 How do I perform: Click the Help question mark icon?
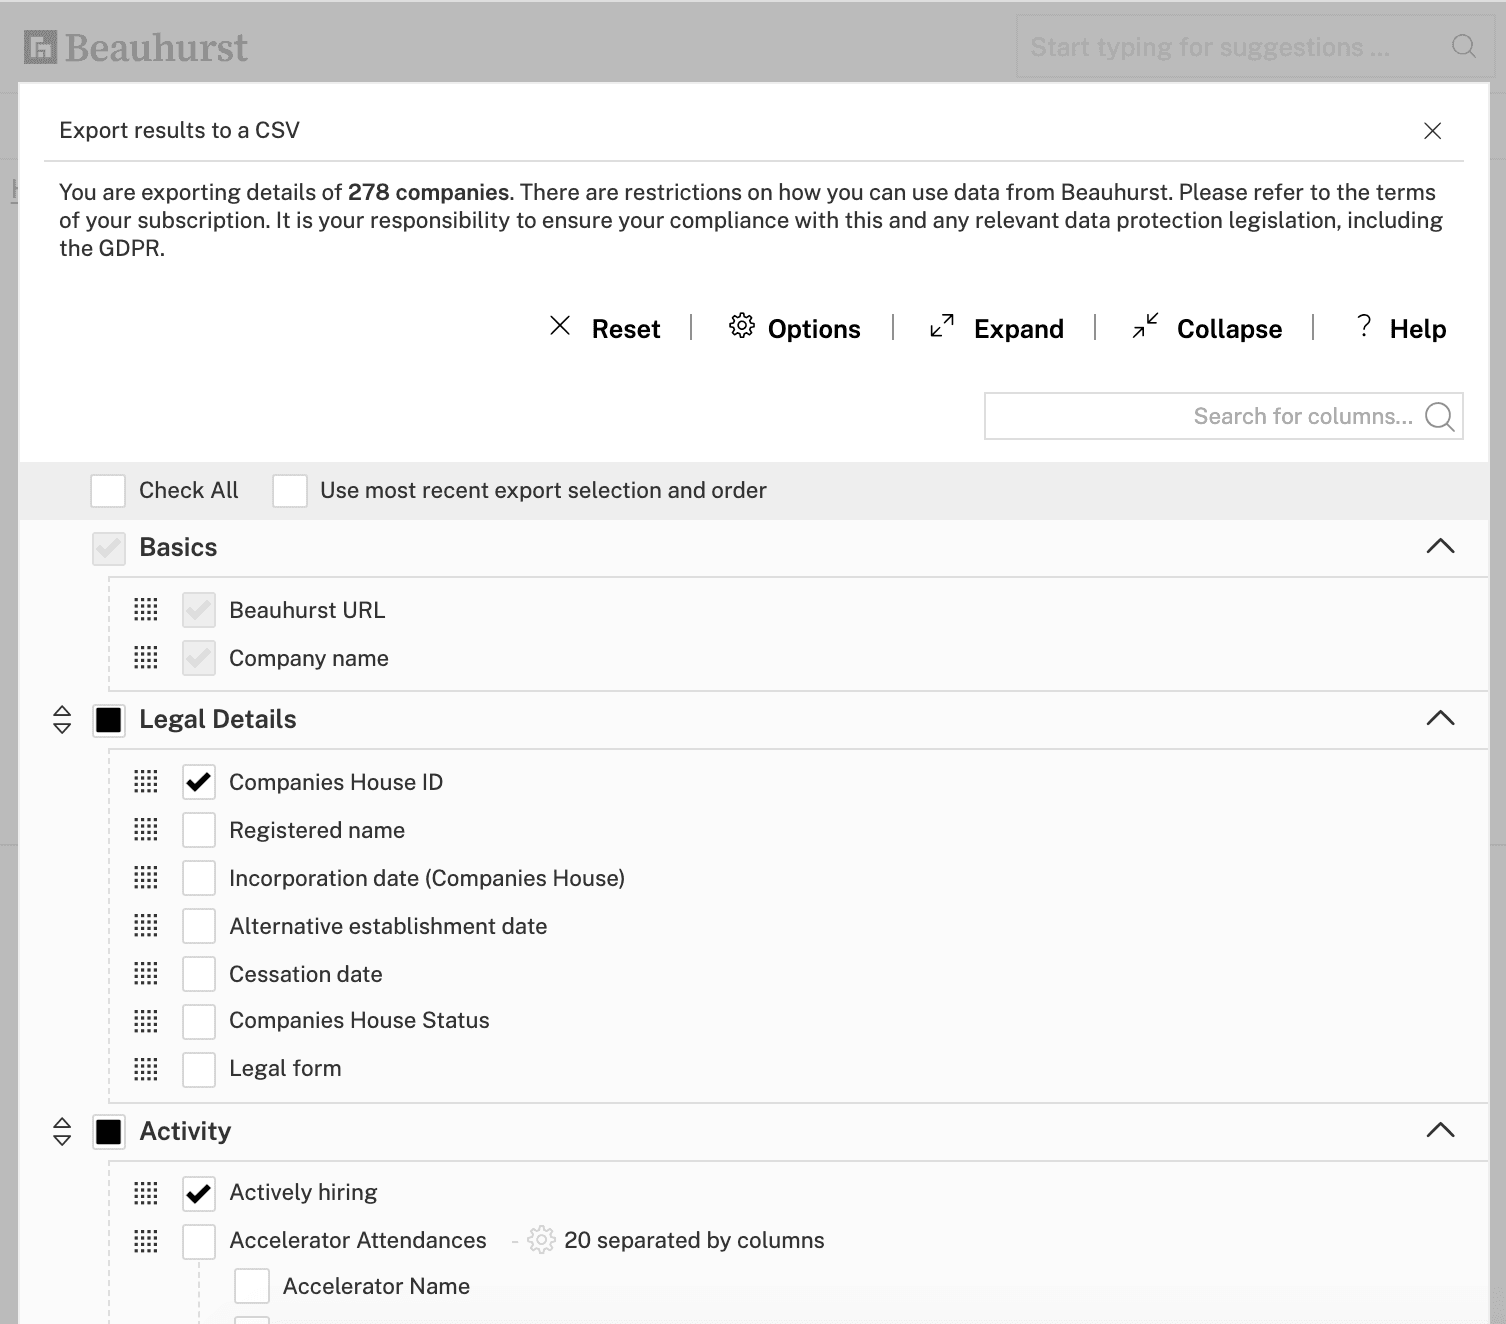tap(1363, 326)
